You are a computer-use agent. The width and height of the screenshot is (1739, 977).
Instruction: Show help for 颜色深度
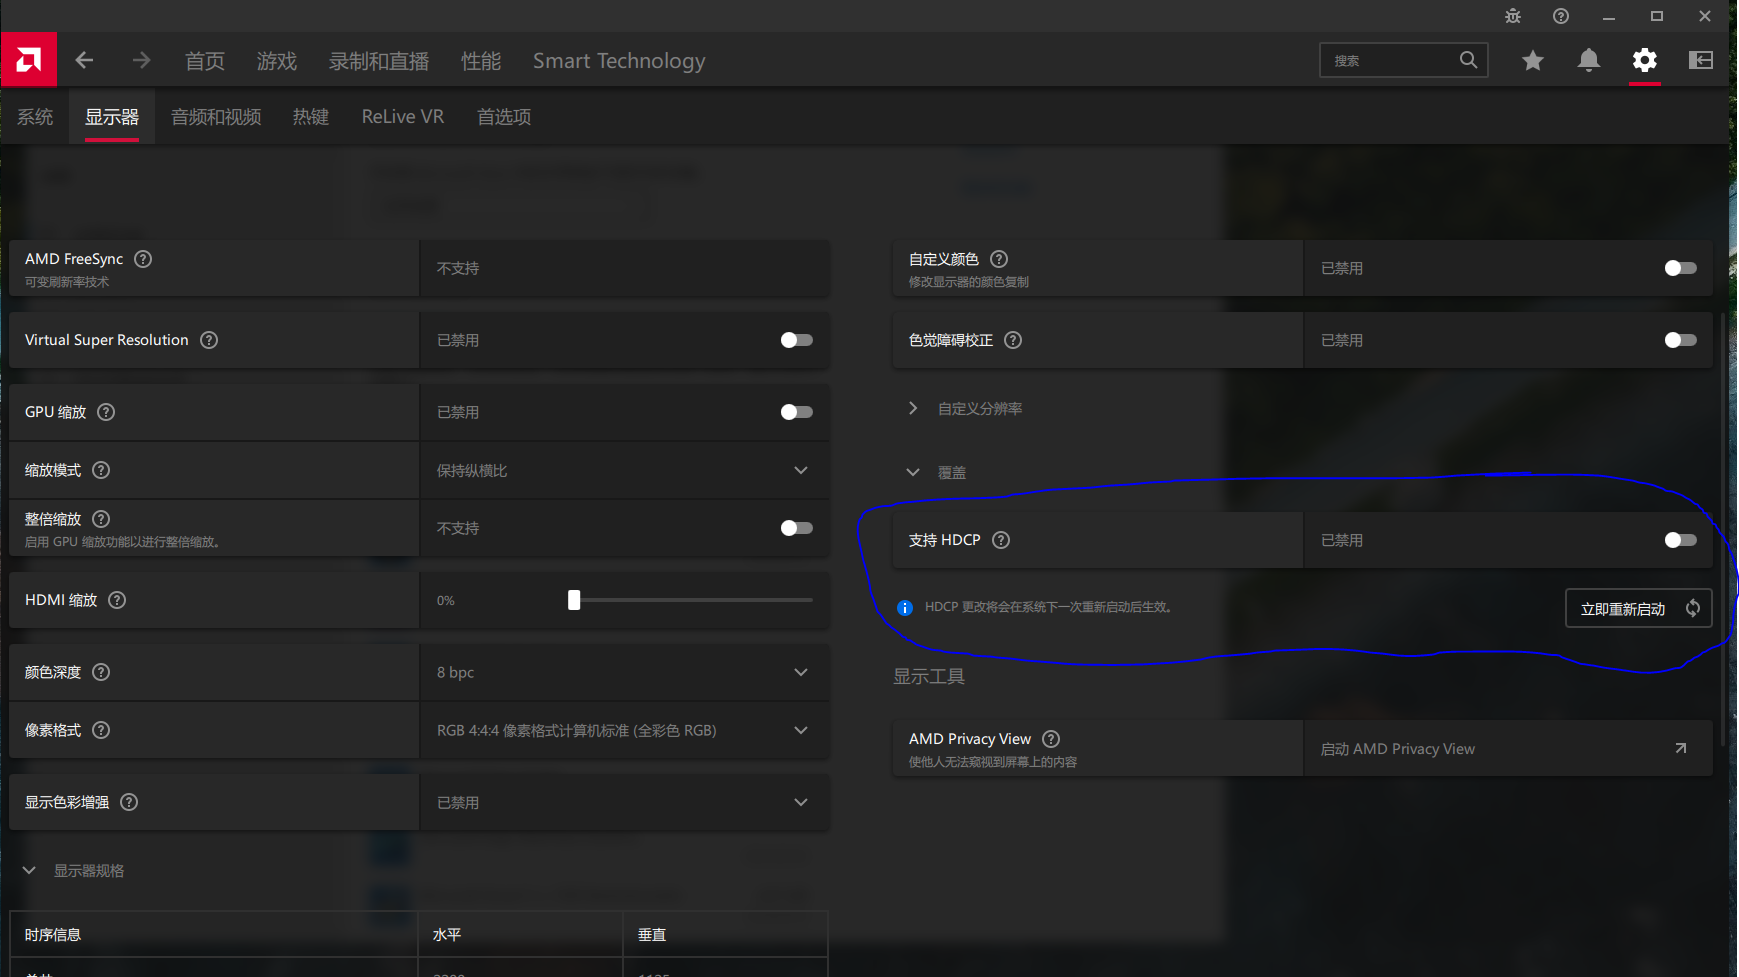point(101,672)
